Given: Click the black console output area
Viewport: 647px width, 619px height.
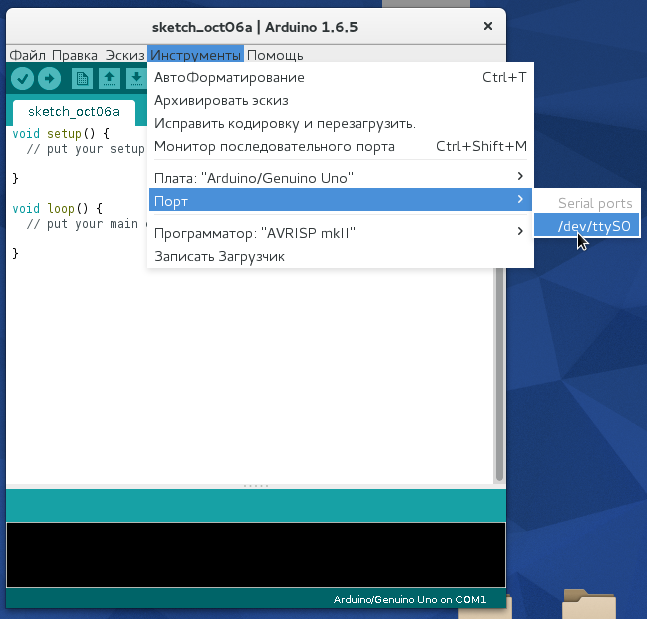Looking at the screenshot, I should coord(256,555).
